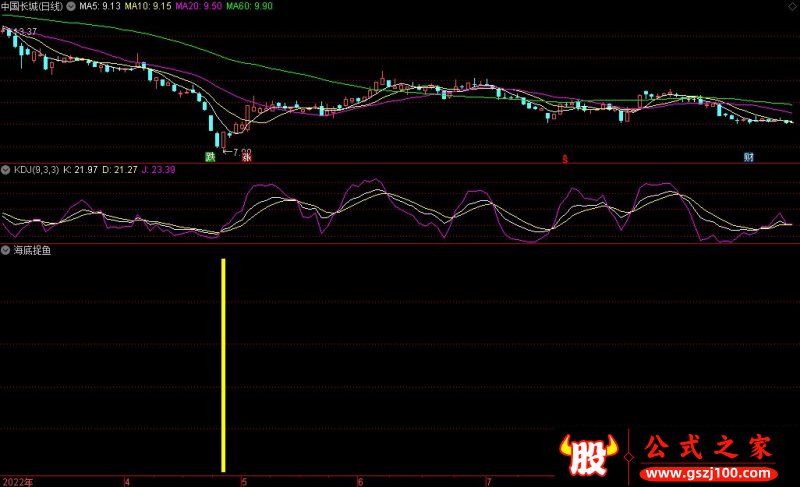Click the yellow signal bar in 海底捉鱼 panel
This screenshot has width=800, height=487.
[x=223, y=365]
